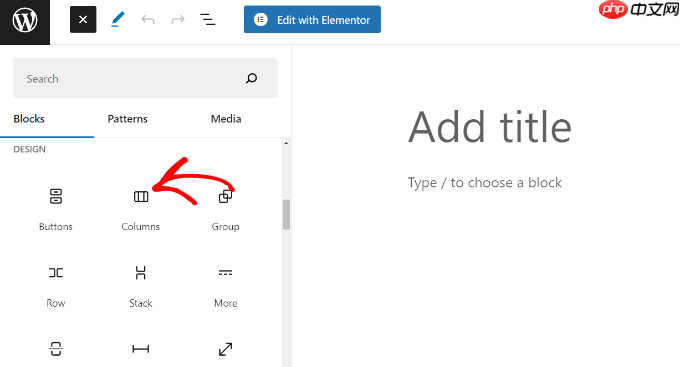Insert the Group block

[x=226, y=209]
